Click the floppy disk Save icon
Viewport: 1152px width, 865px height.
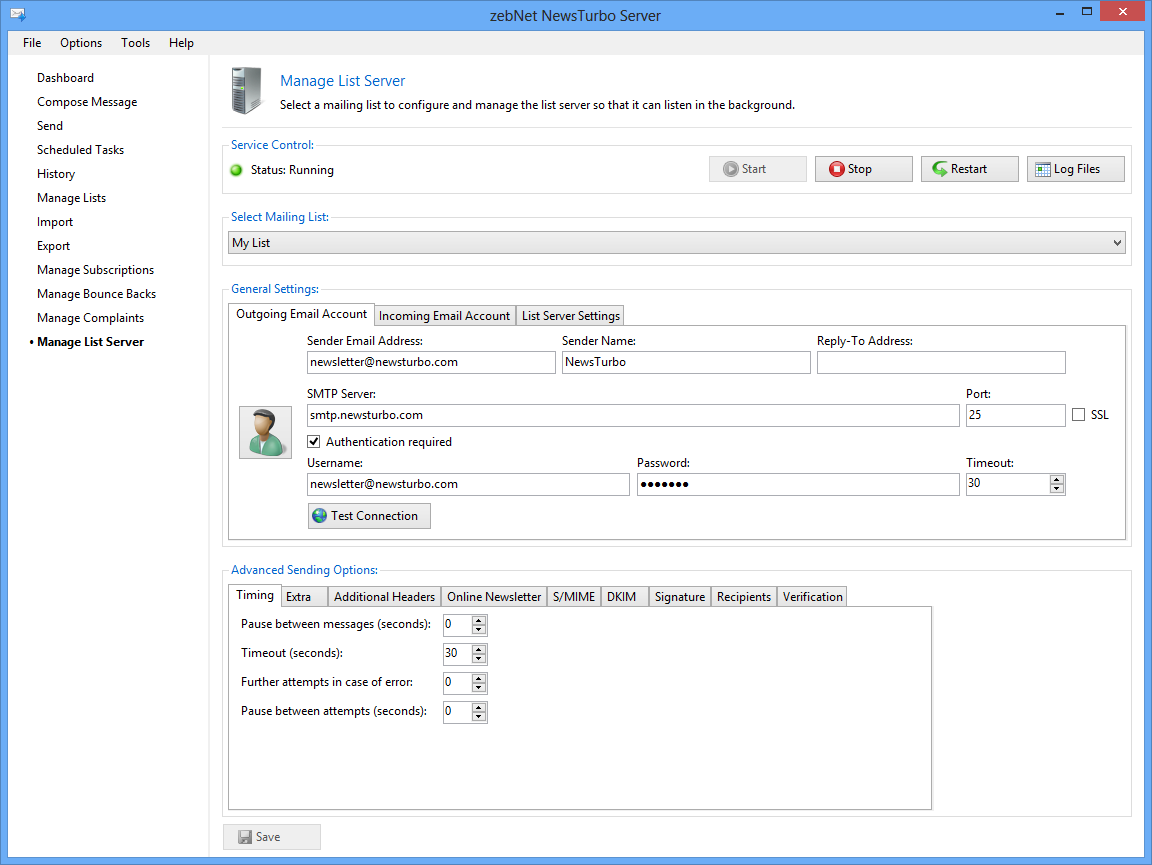pos(245,837)
